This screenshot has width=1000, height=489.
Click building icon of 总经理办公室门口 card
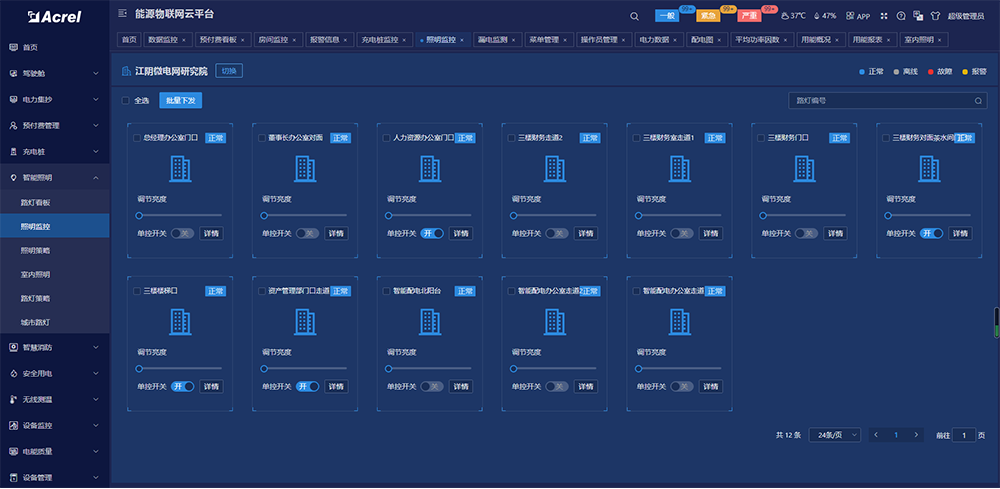(179, 168)
